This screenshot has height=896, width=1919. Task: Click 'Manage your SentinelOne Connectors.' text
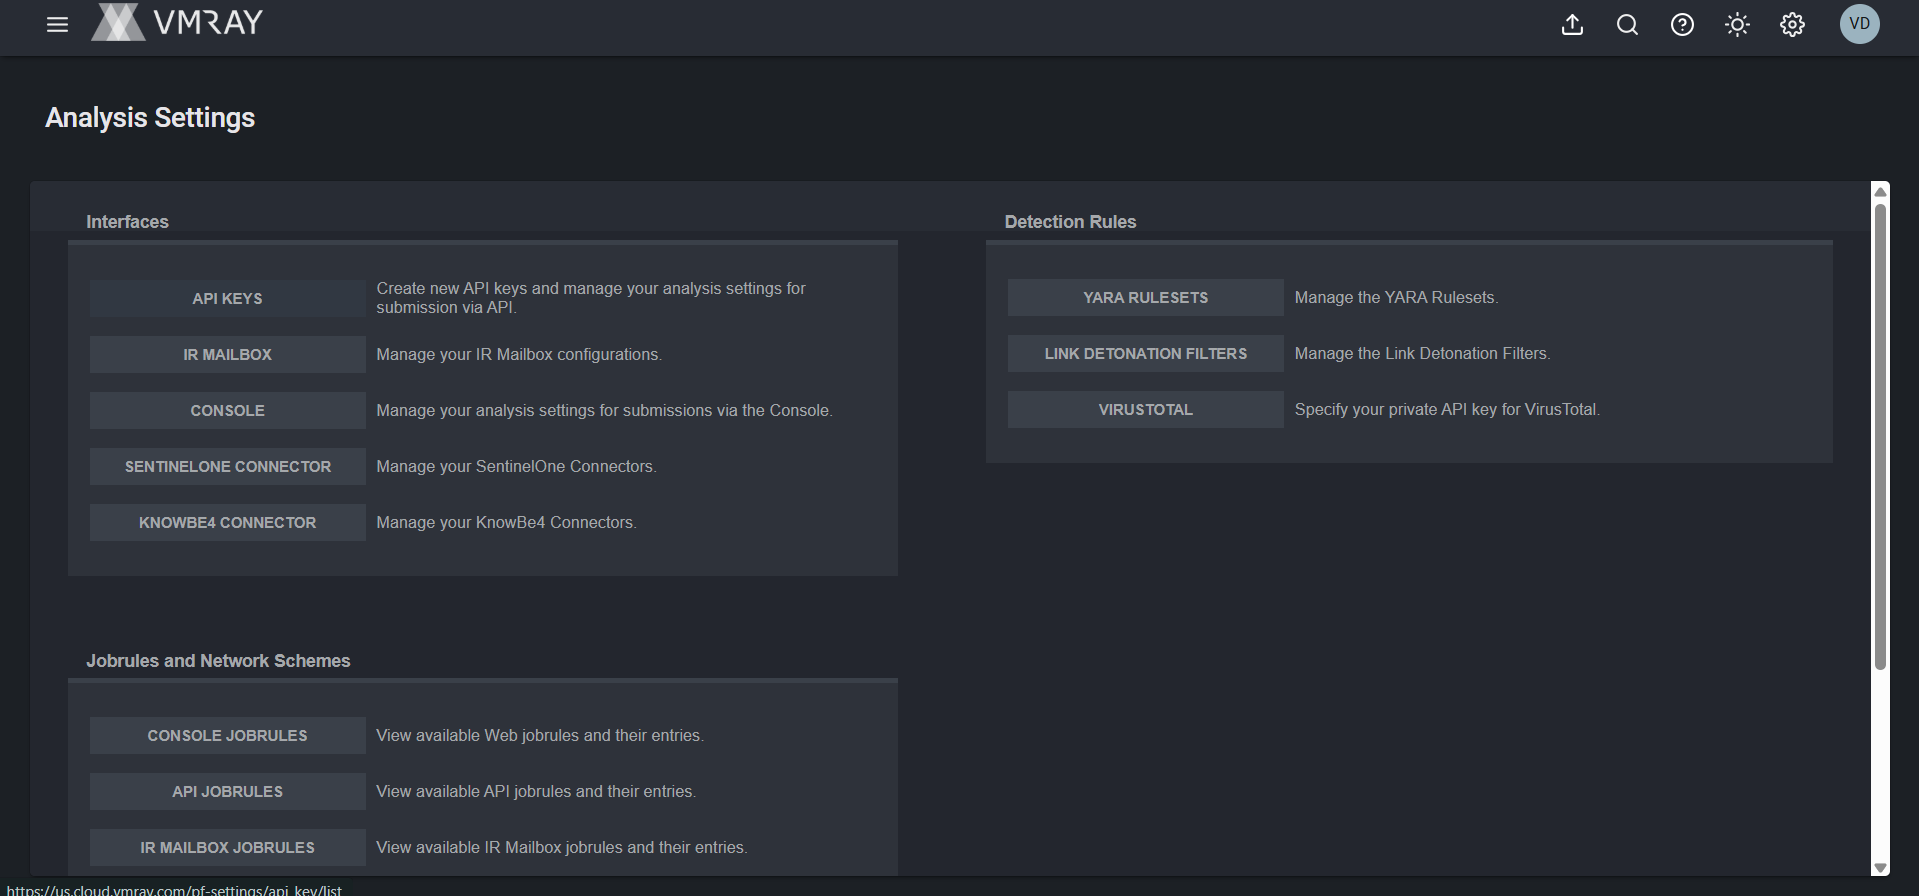[x=516, y=466]
